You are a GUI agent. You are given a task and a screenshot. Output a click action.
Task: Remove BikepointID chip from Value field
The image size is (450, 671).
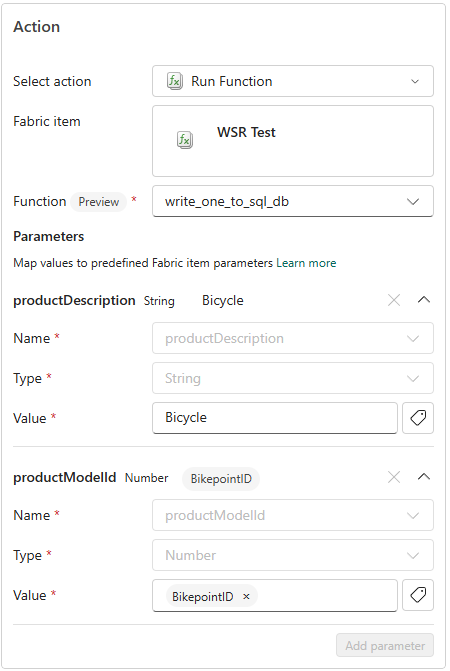tap(246, 597)
